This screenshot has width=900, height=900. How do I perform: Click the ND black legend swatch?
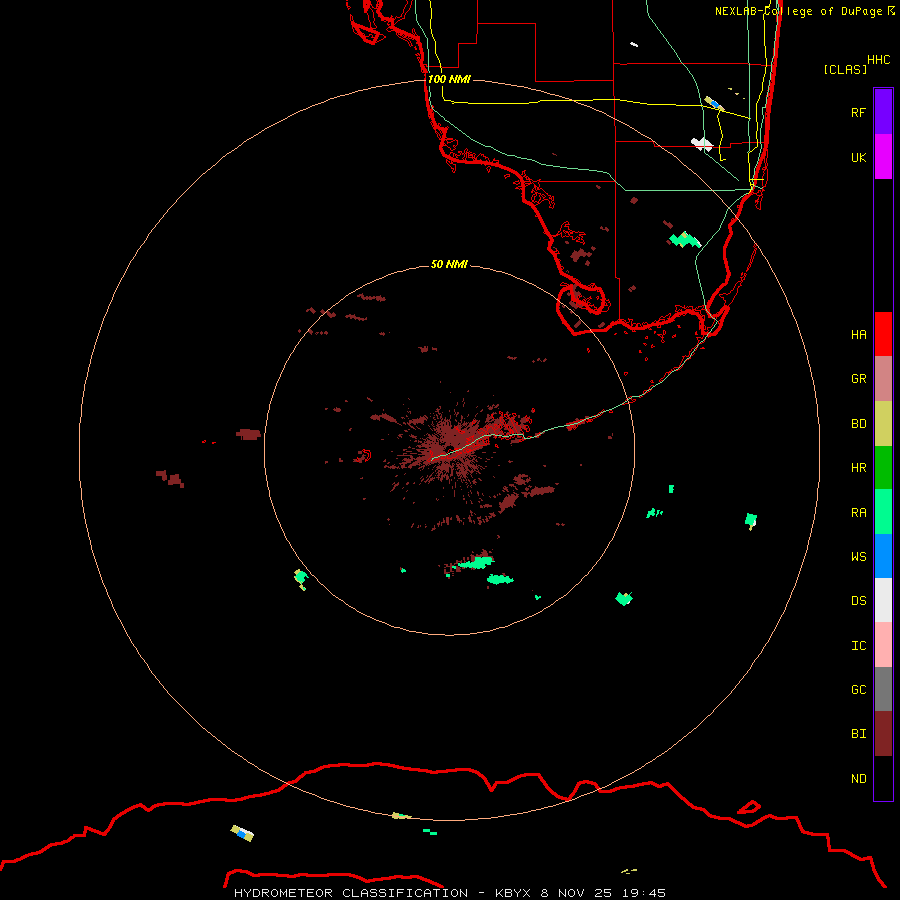coord(883,778)
